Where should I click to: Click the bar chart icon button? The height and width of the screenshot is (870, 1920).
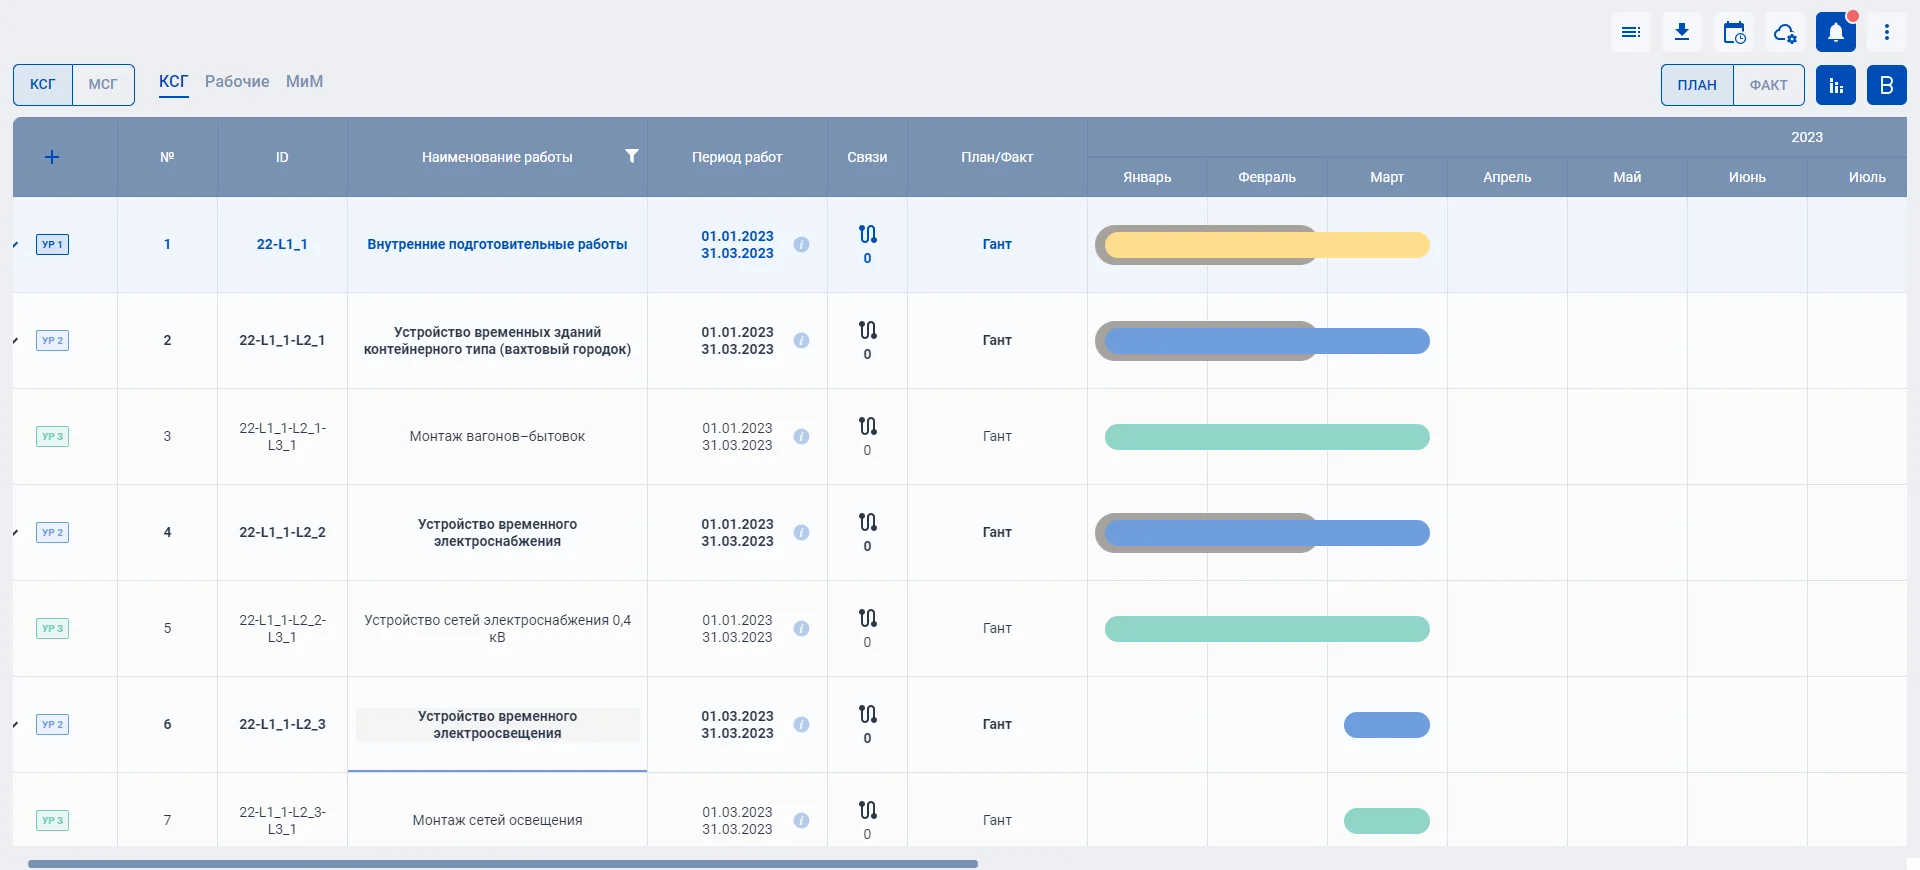point(1836,85)
